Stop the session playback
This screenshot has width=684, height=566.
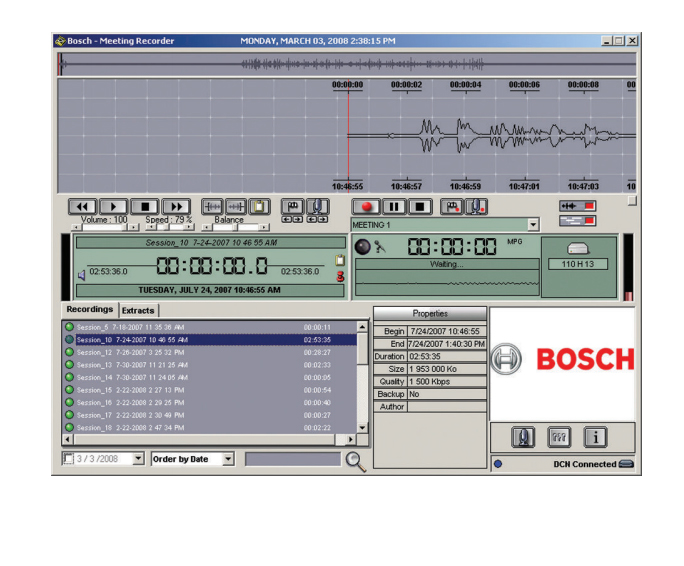pyautogui.click(x=145, y=206)
